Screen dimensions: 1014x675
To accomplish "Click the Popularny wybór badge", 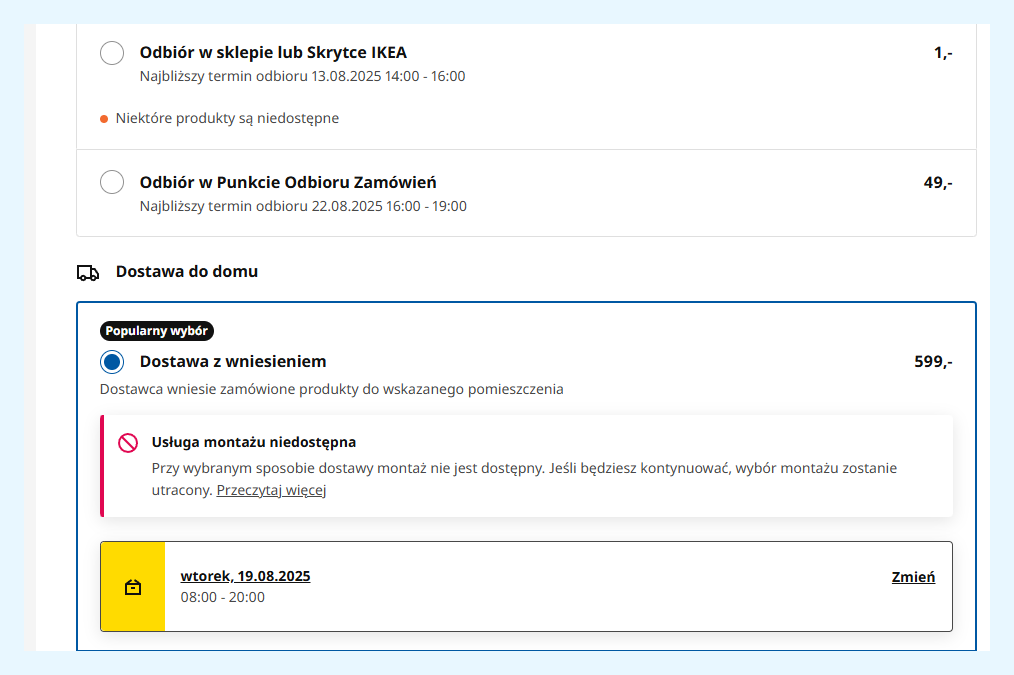I will coord(157,332).
